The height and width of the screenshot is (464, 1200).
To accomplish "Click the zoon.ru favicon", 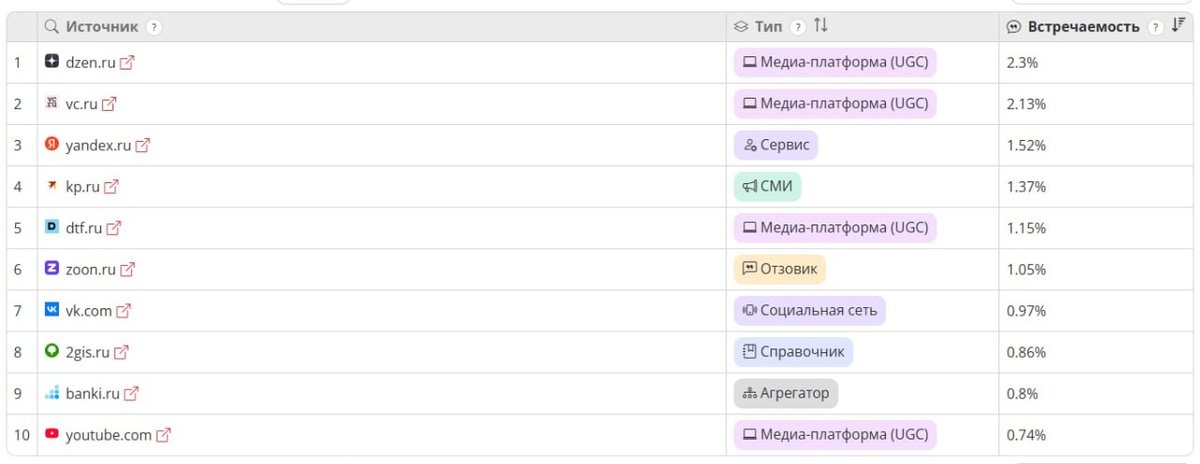I will [52, 269].
